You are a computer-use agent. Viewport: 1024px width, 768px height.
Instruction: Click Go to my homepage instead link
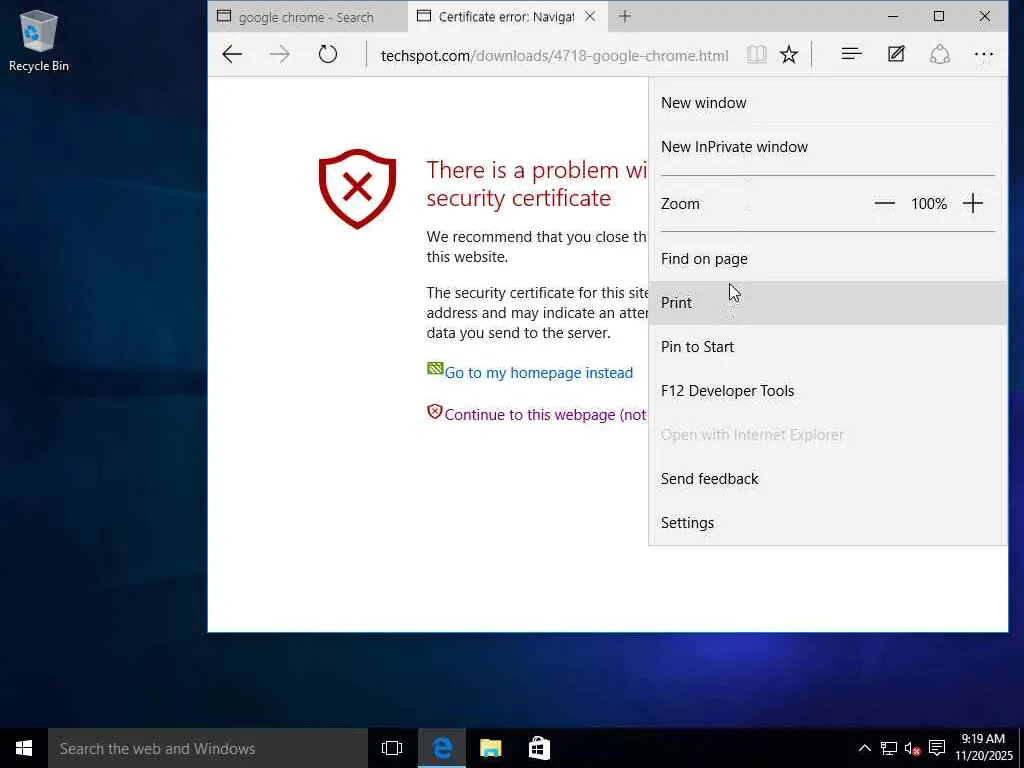[538, 373]
